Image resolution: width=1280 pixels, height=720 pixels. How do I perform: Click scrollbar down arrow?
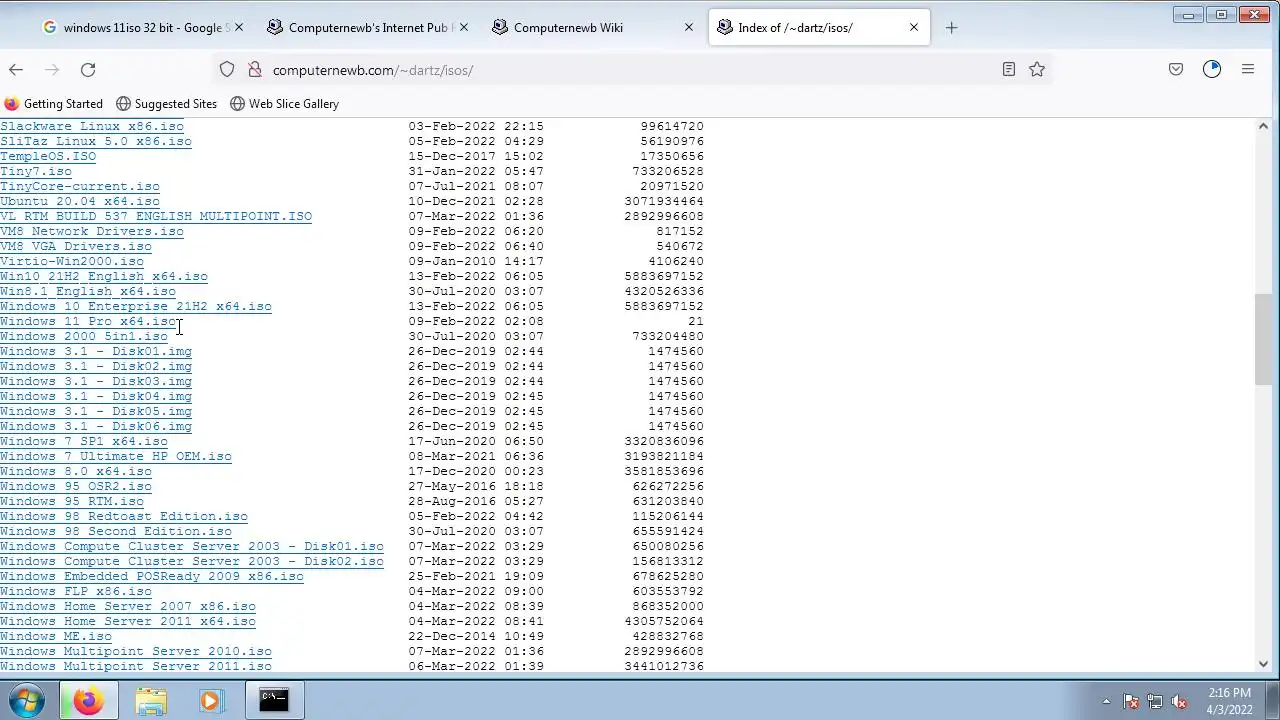(x=1264, y=664)
